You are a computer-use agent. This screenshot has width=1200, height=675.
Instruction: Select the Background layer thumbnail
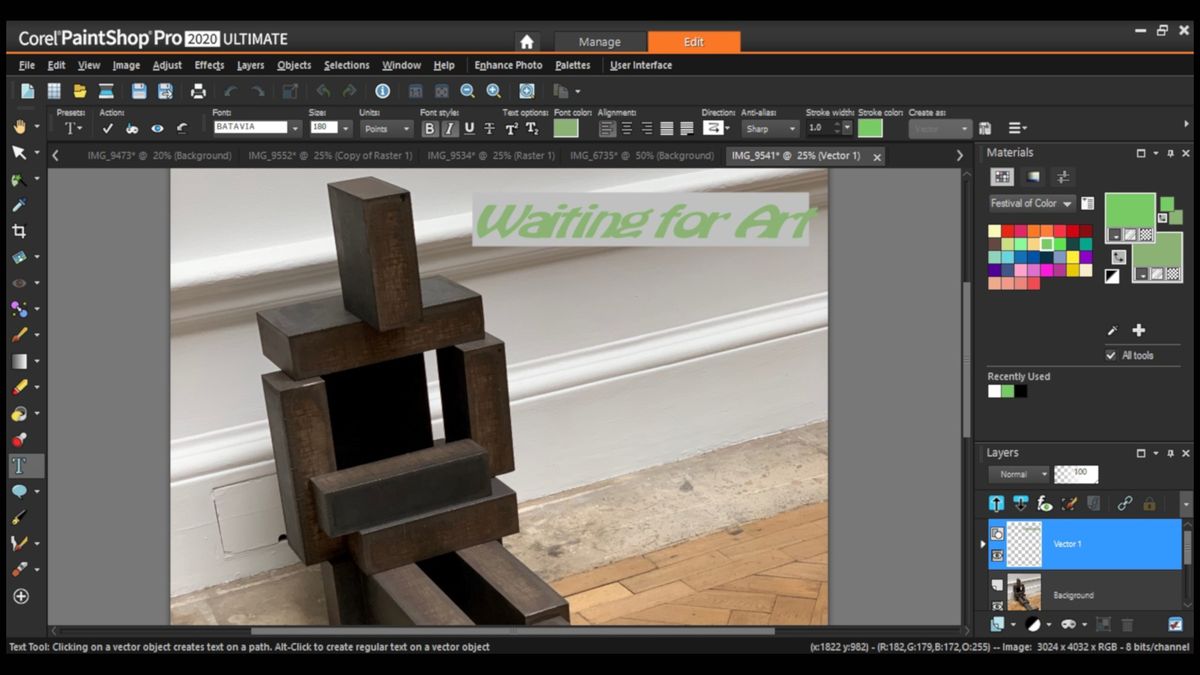(x=1023, y=591)
